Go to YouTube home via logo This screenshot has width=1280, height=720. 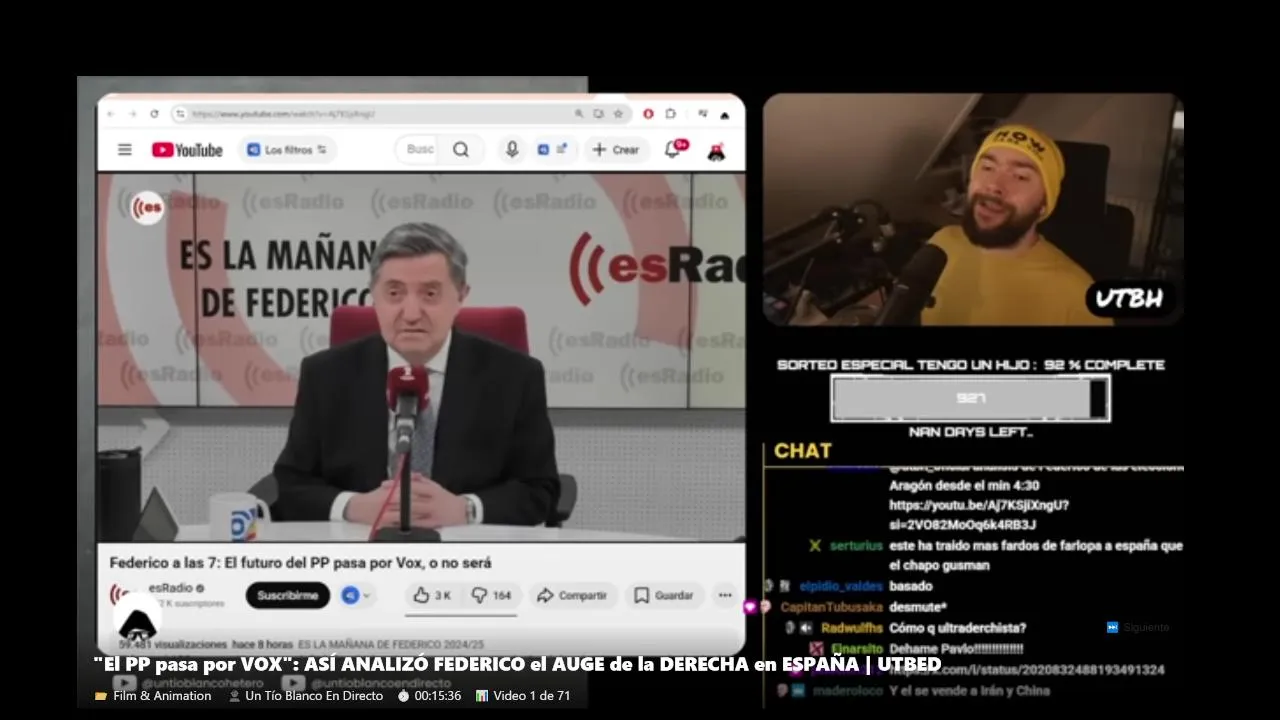coord(187,150)
